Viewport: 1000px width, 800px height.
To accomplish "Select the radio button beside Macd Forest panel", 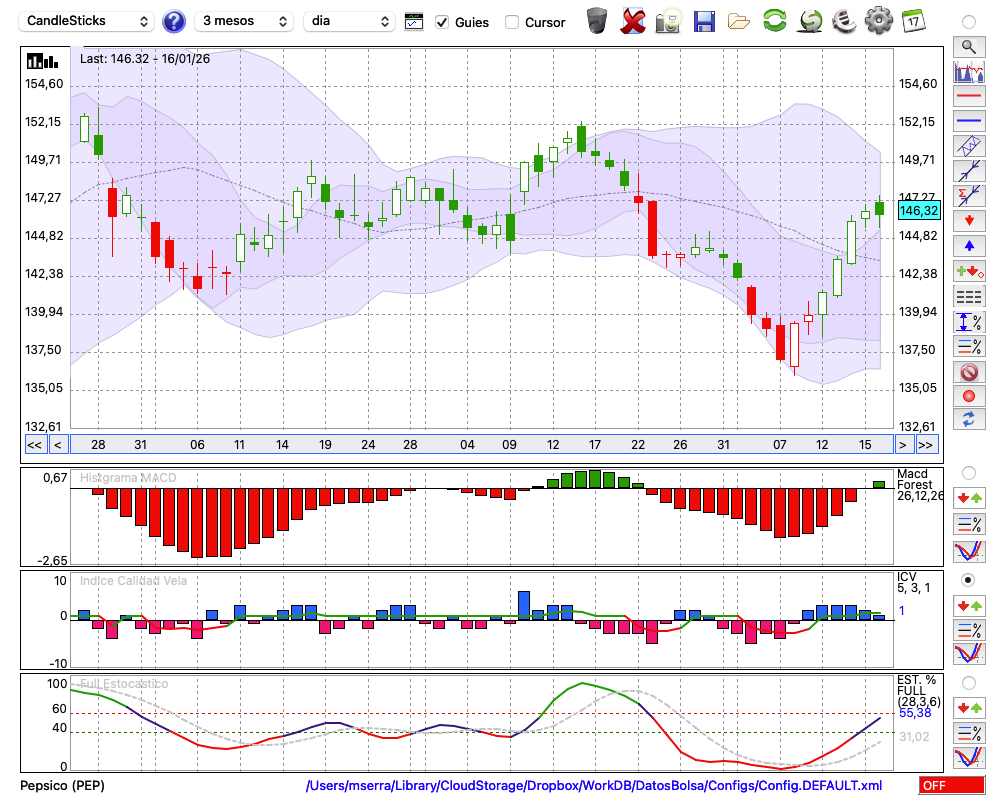I will [968, 472].
